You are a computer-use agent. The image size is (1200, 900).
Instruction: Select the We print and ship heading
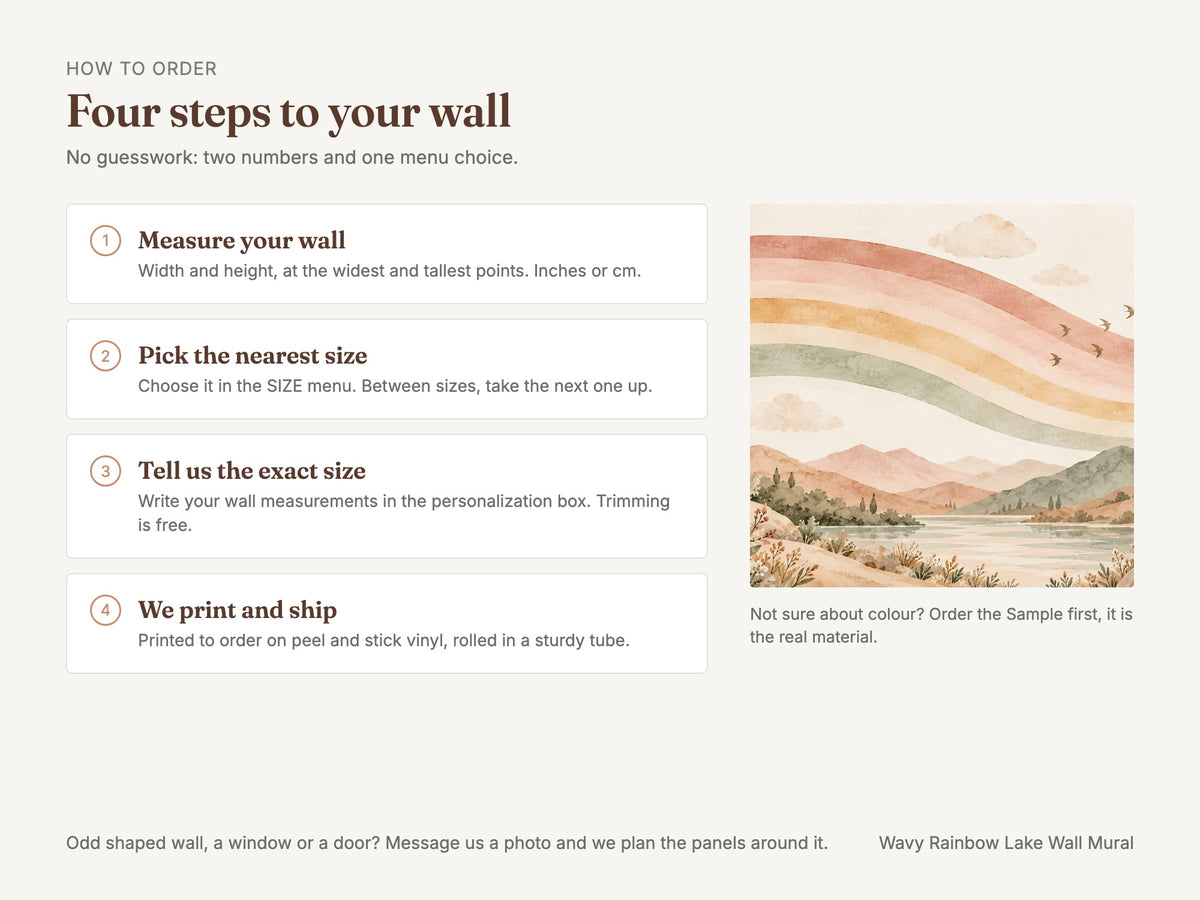coord(237,610)
